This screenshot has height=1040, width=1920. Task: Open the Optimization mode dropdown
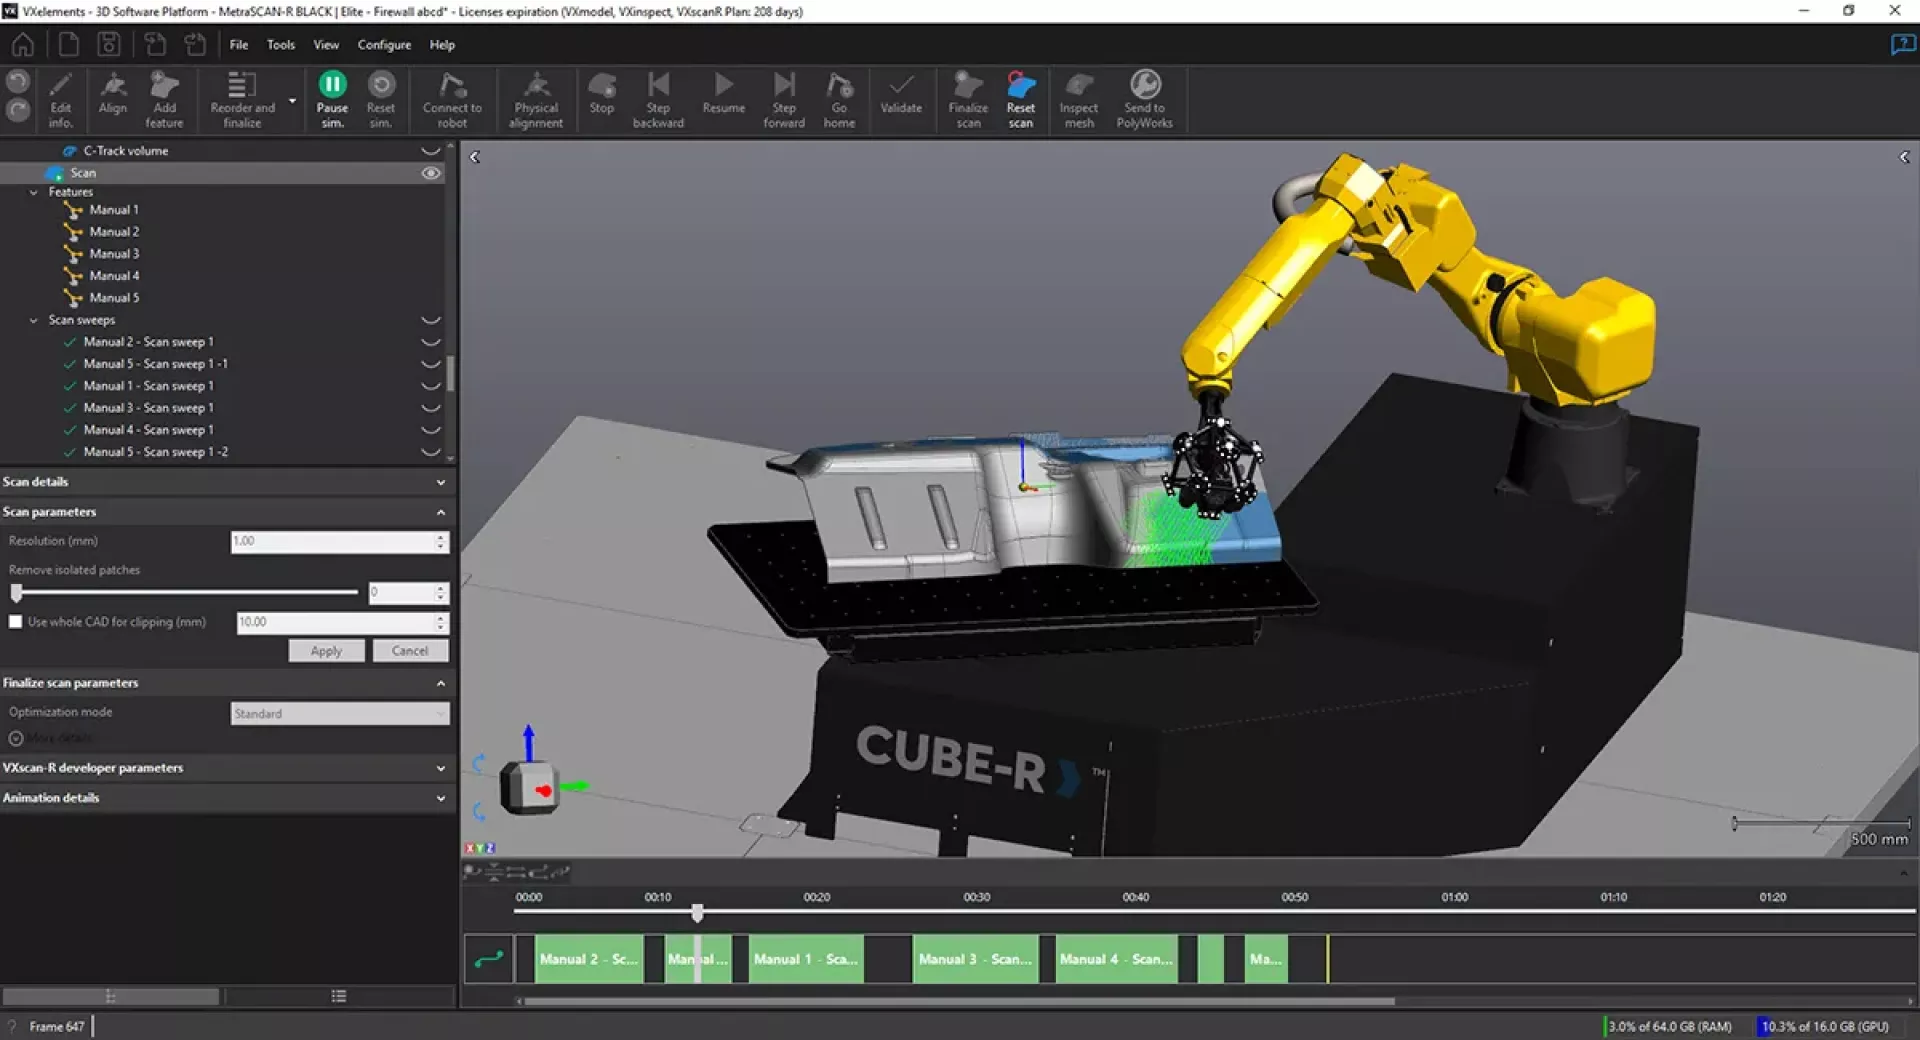point(339,714)
